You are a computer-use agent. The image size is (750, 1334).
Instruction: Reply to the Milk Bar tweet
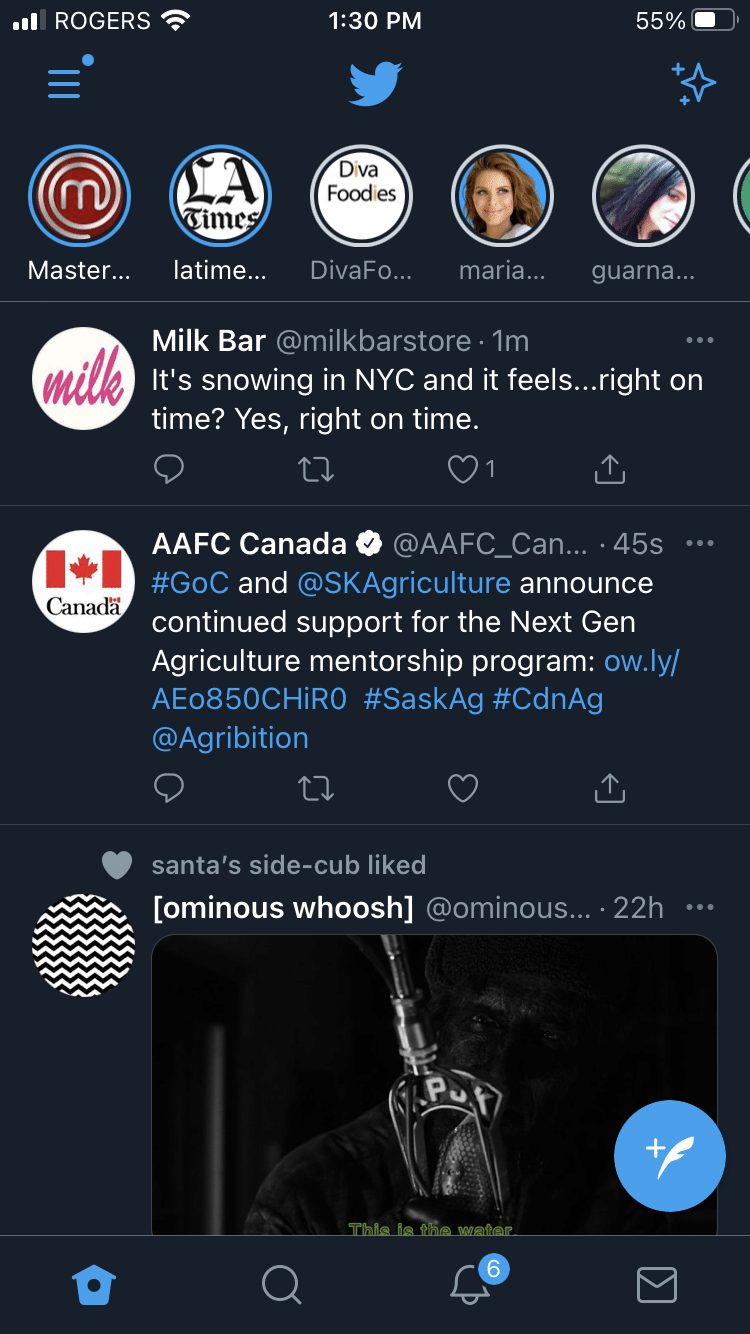point(169,469)
